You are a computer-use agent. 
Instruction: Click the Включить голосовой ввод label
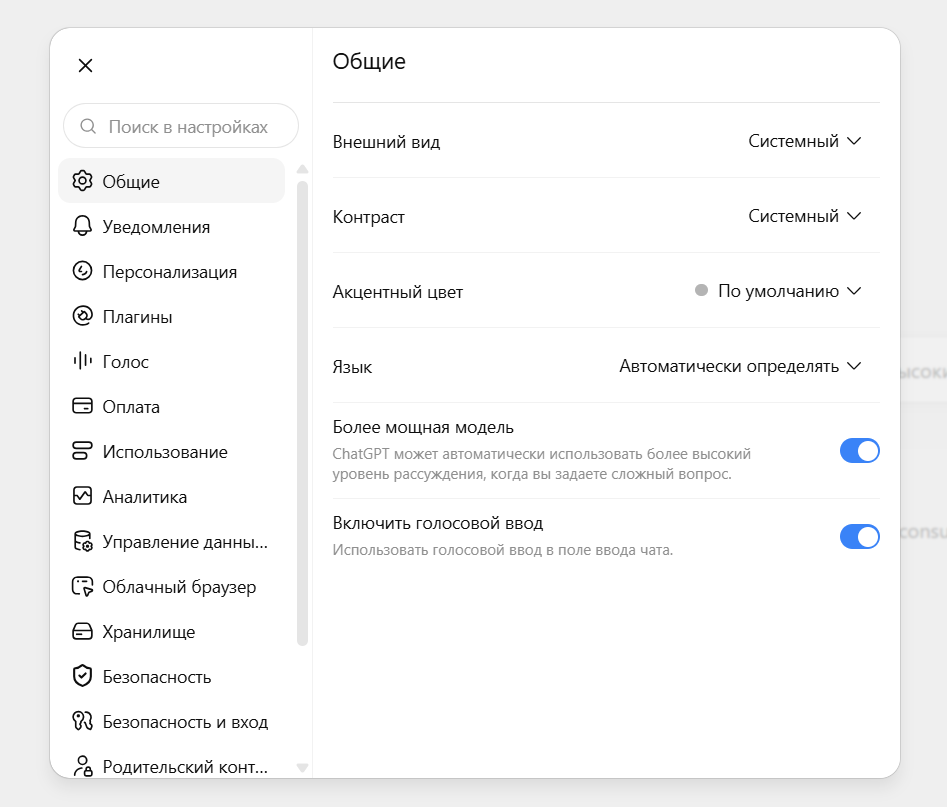[x=438, y=522]
